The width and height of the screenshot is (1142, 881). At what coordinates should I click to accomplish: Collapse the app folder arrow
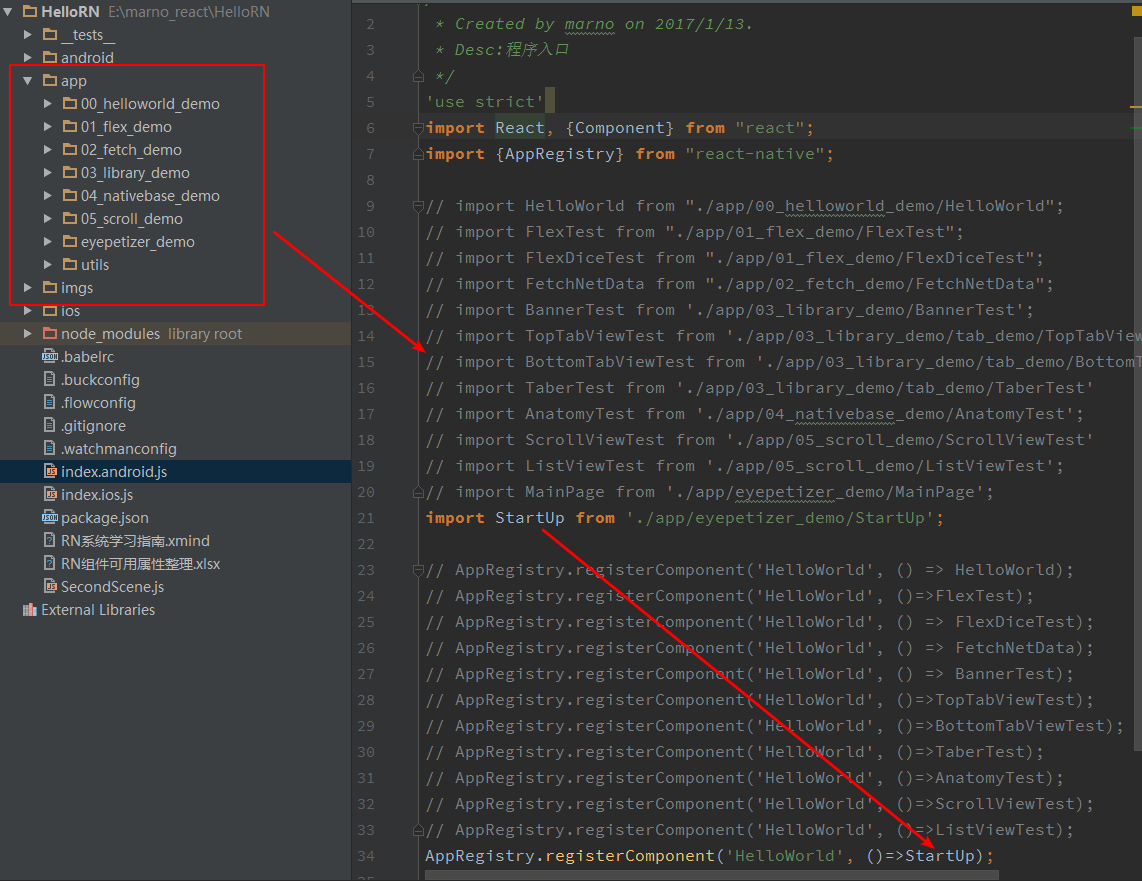(28, 81)
